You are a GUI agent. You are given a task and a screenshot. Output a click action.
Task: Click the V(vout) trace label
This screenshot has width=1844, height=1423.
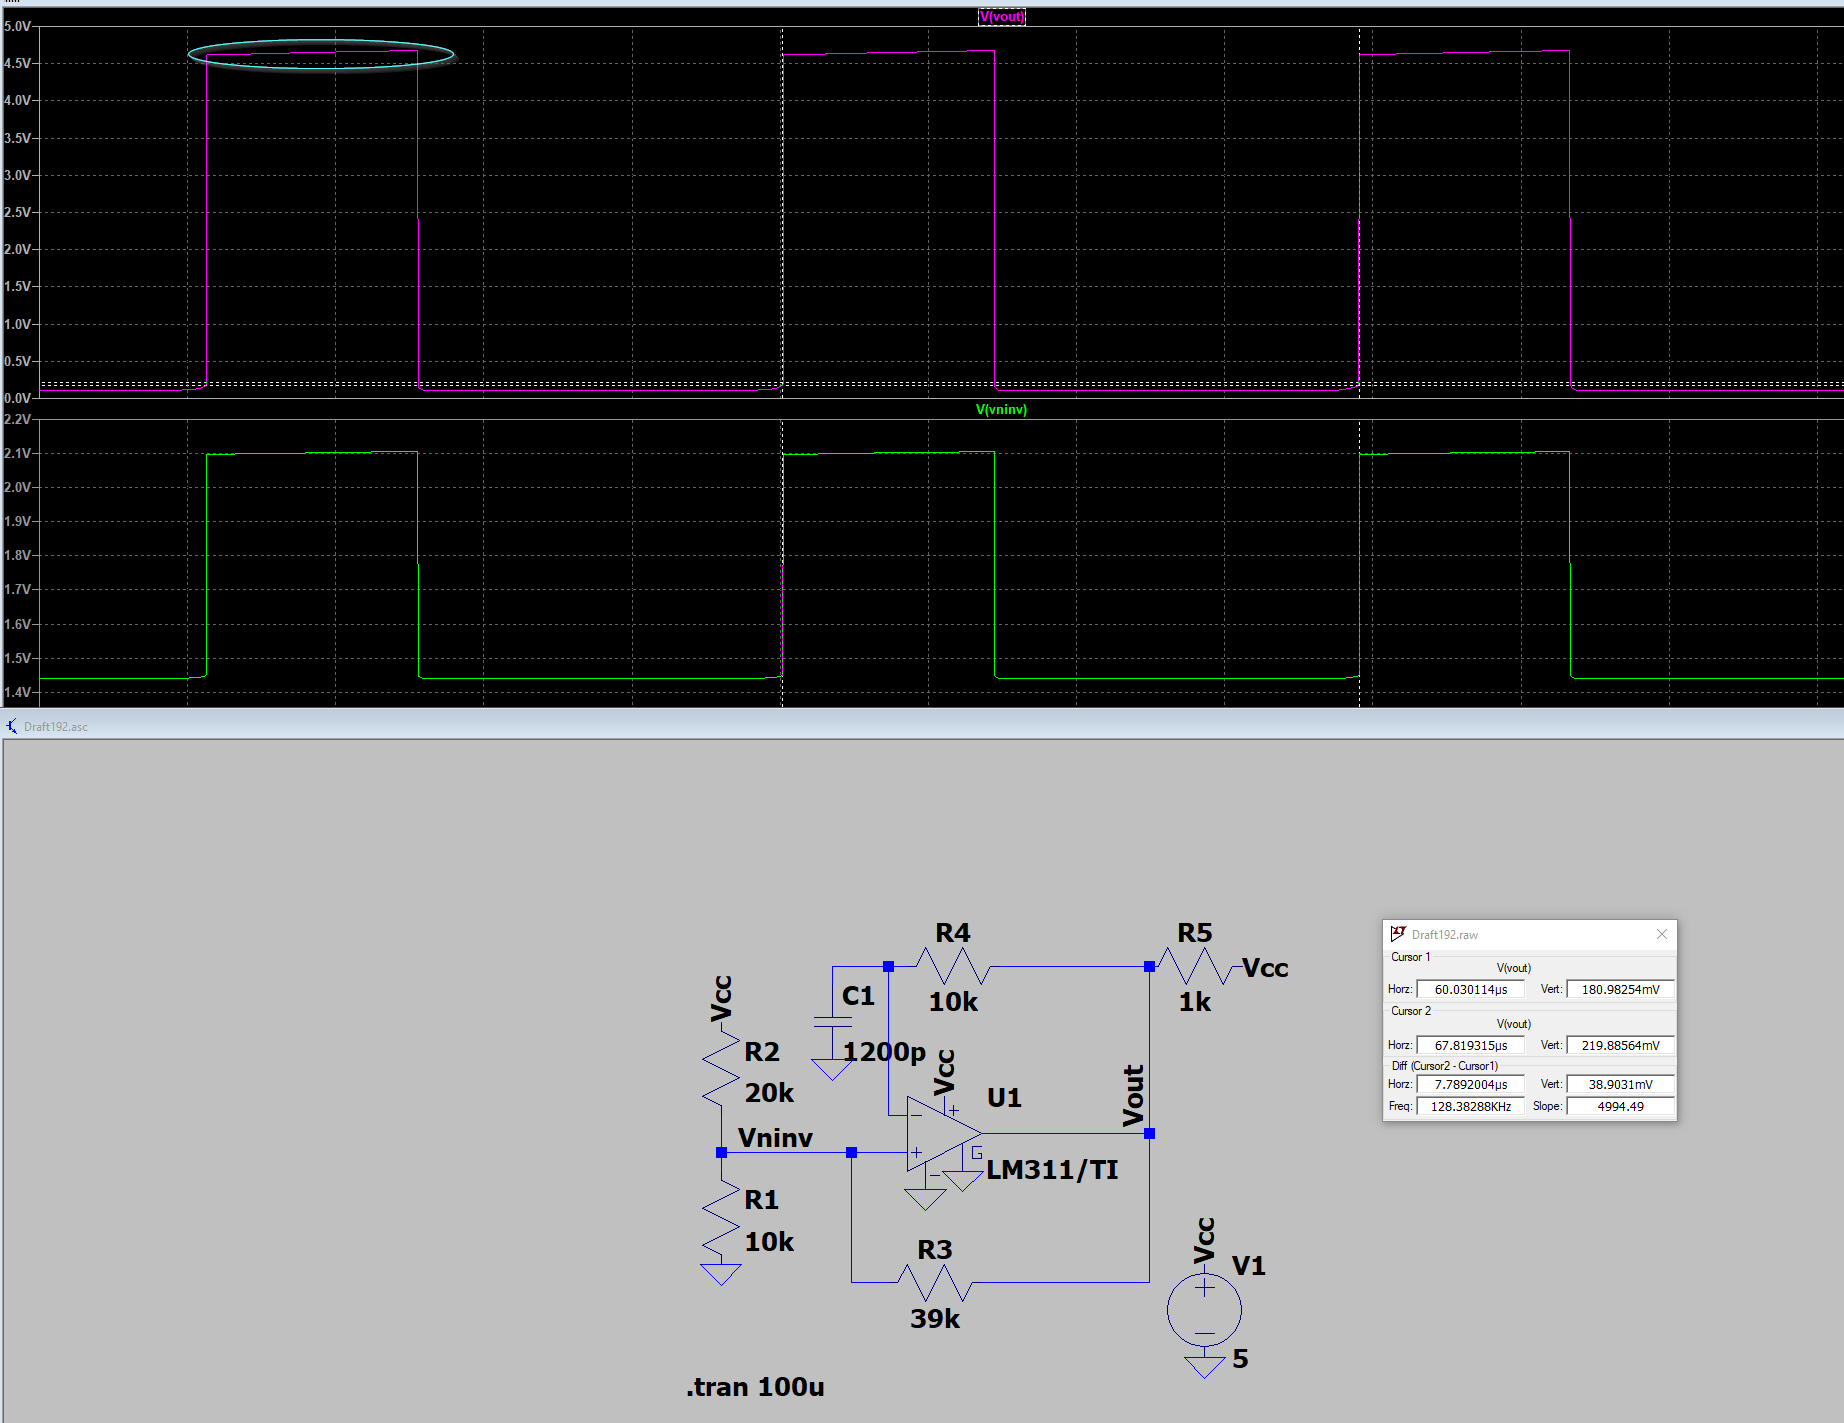coord(1001,17)
